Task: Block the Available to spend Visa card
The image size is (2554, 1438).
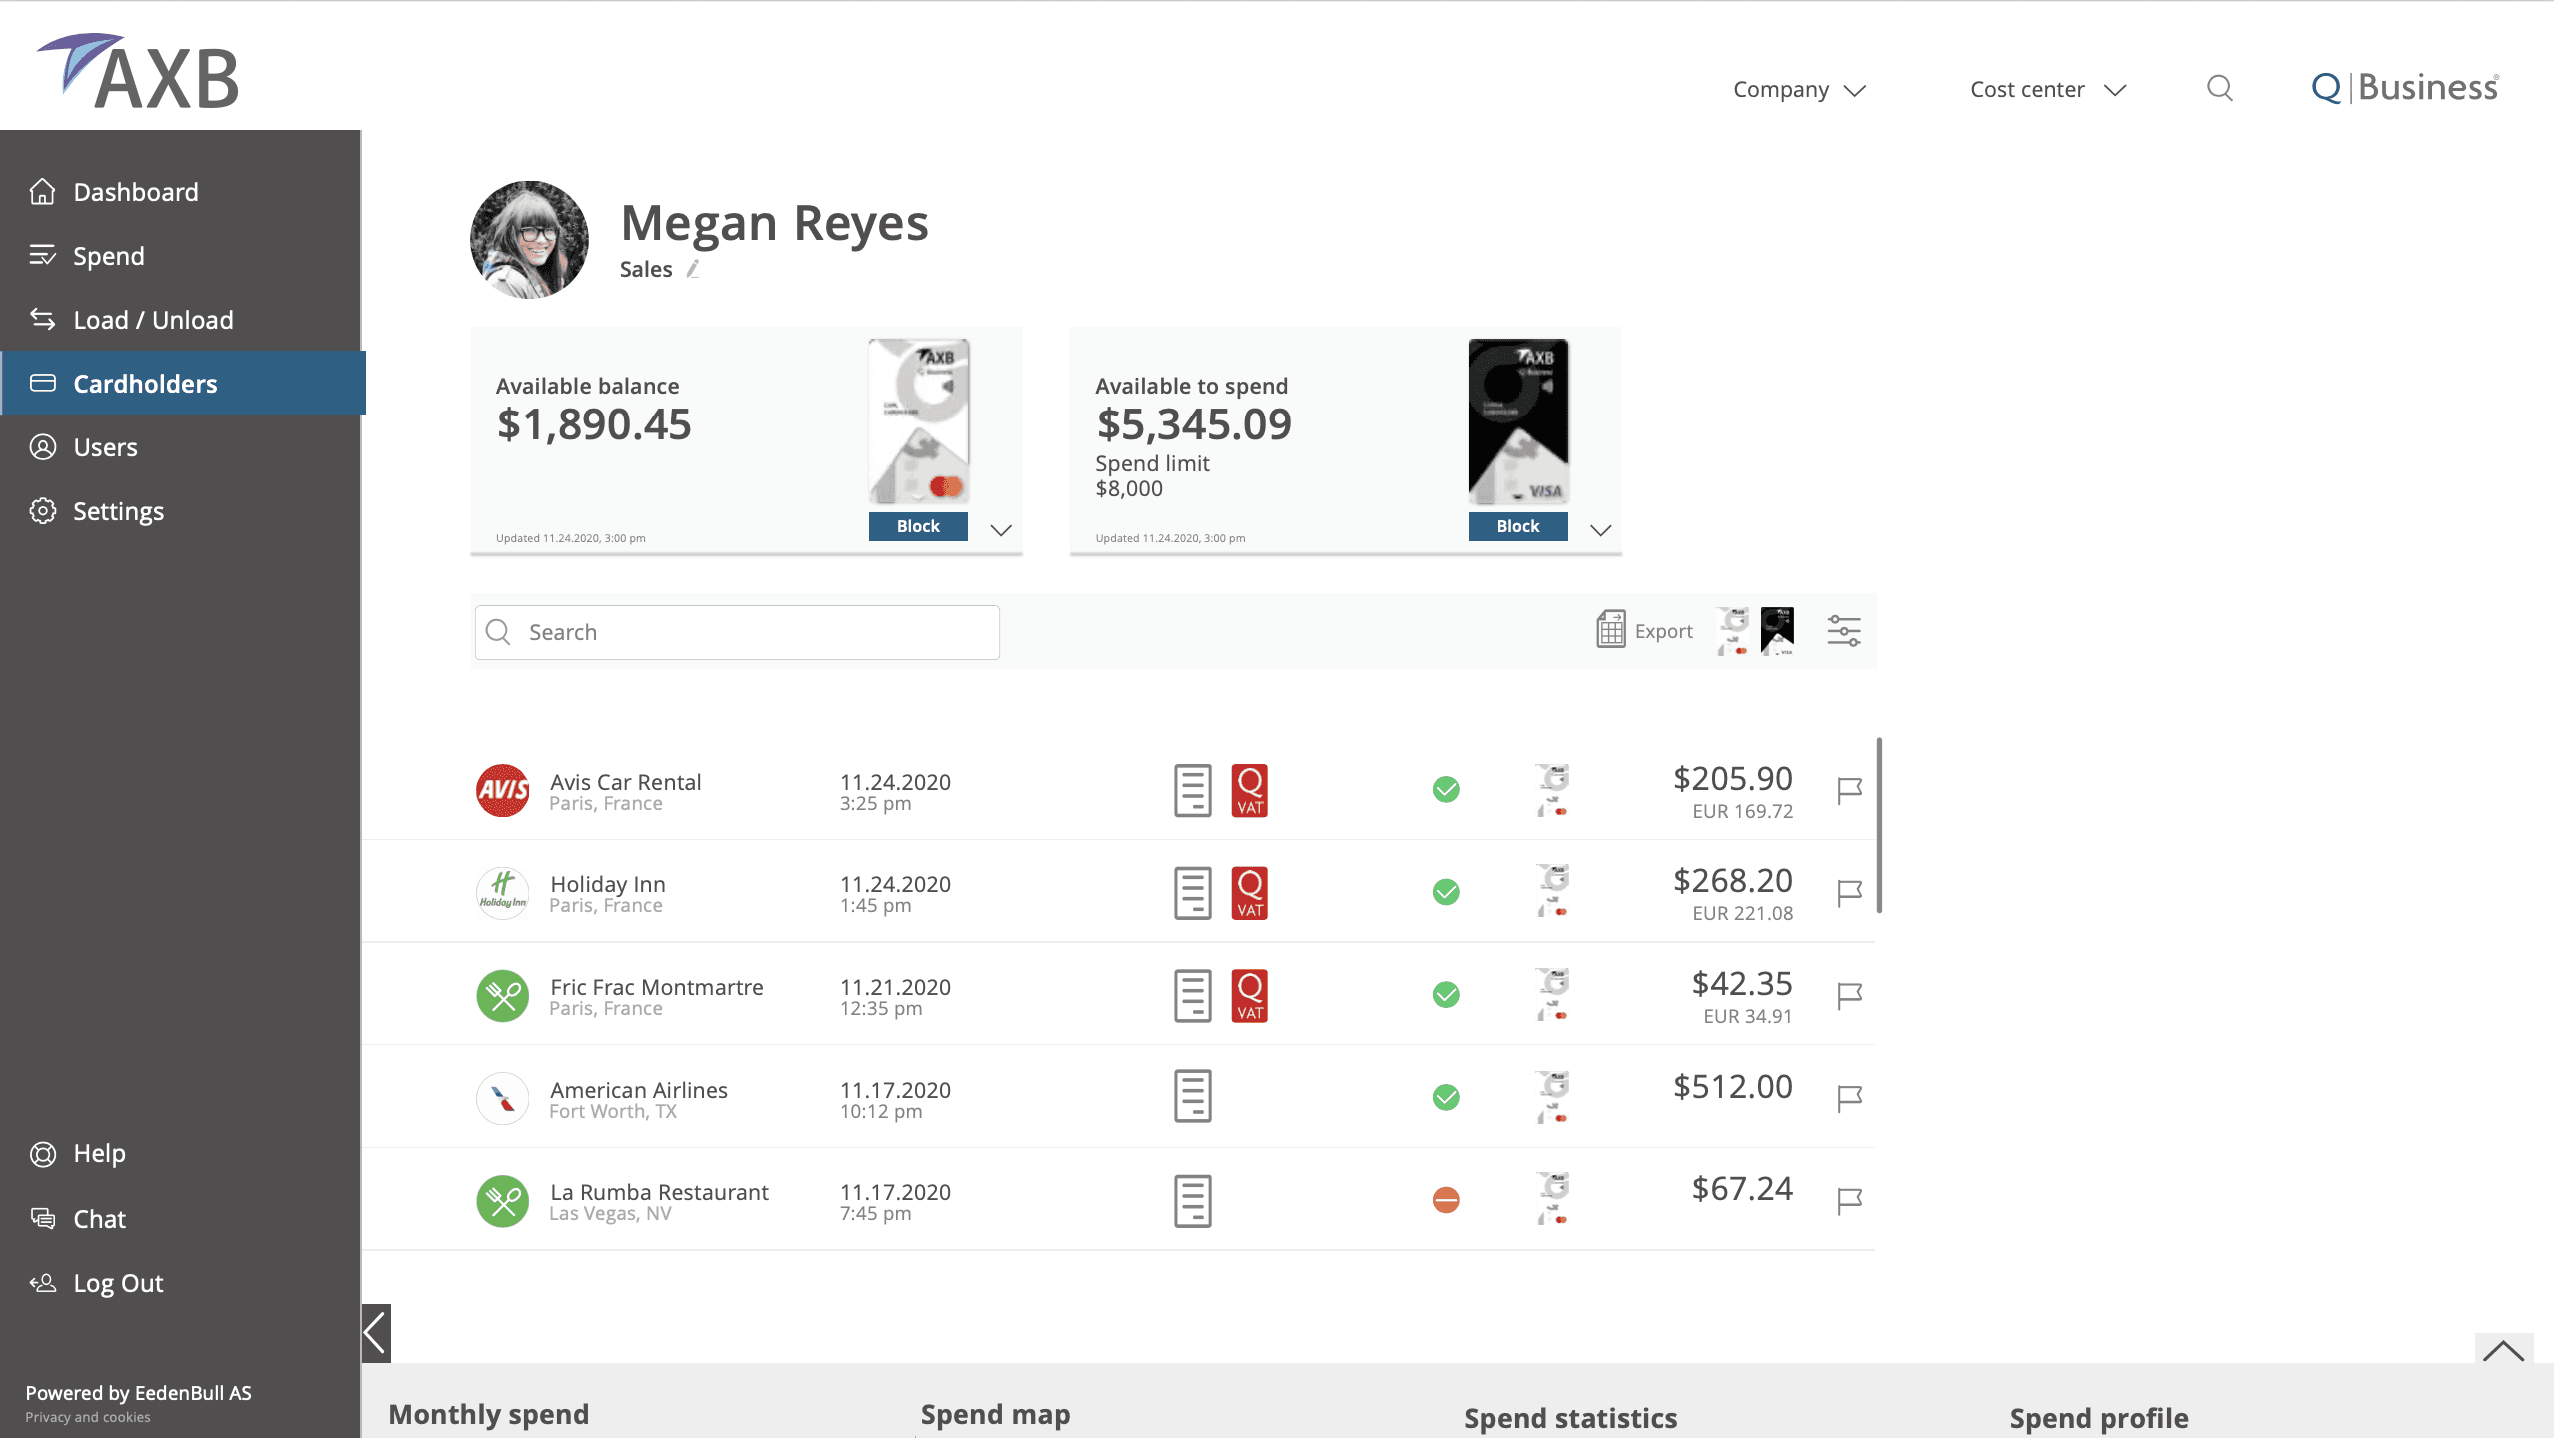Action: point(1517,526)
